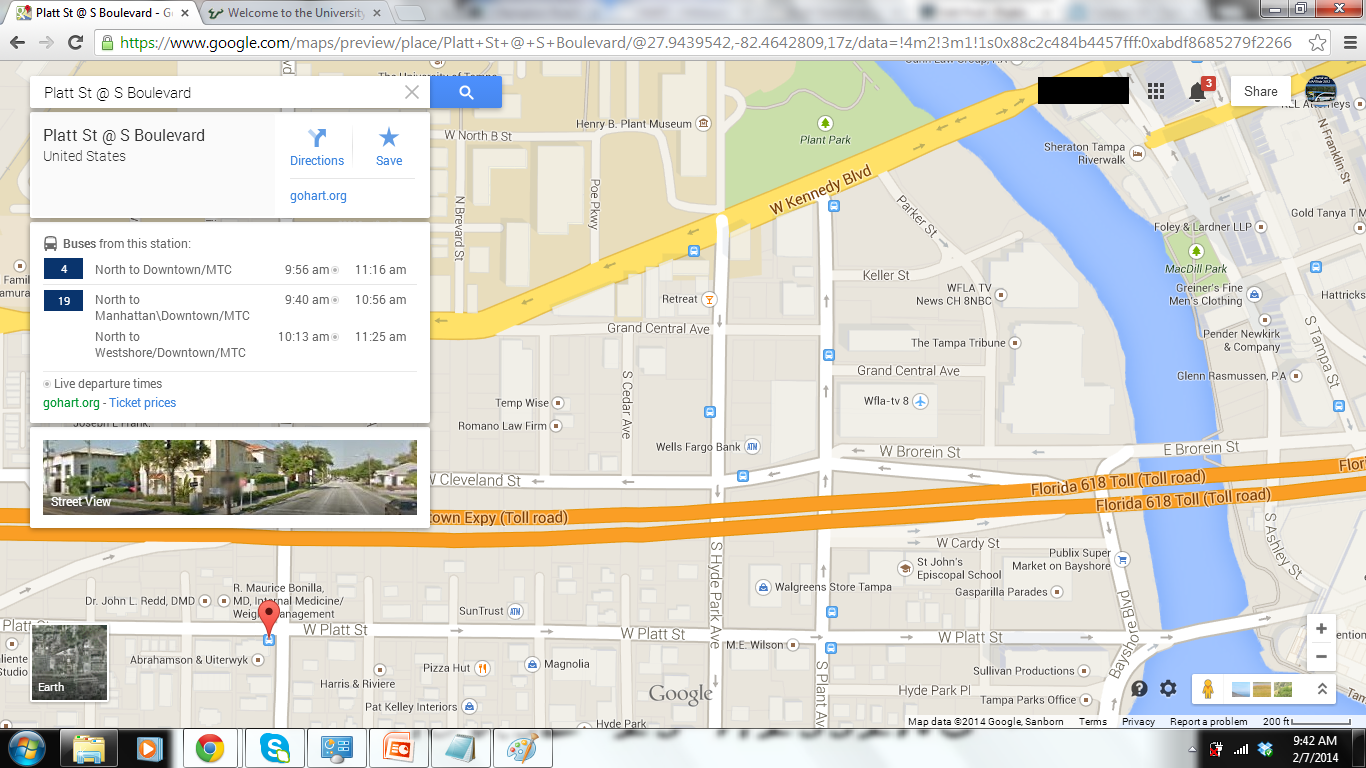Switch to Earth satellite view
The width and height of the screenshot is (1366, 768).
click(x=69, y=663)
